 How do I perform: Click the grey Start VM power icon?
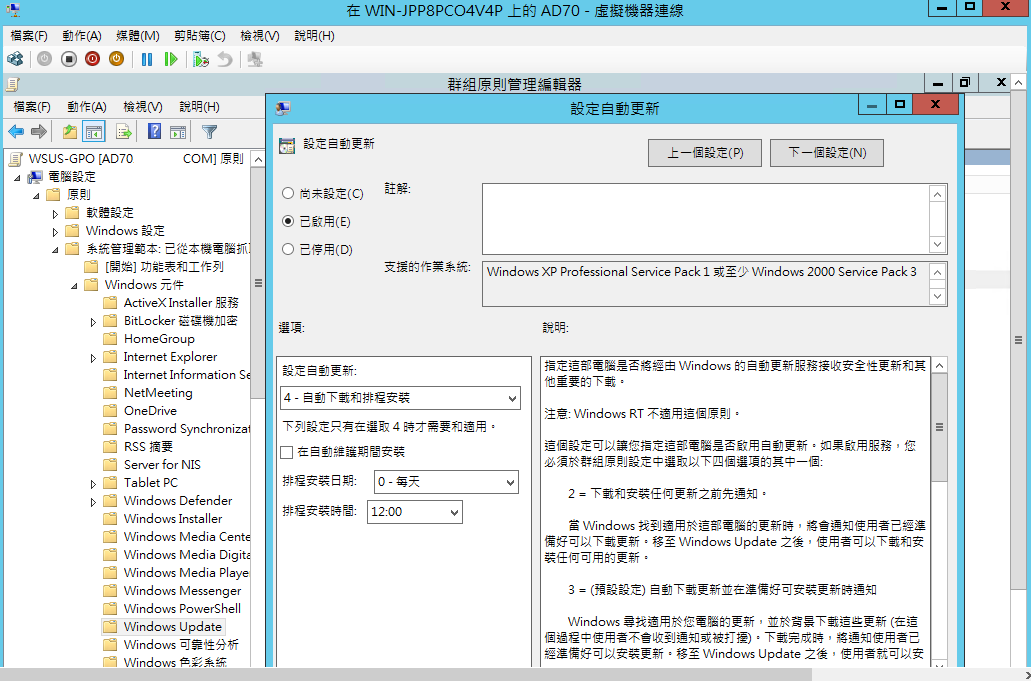point(44,59)
